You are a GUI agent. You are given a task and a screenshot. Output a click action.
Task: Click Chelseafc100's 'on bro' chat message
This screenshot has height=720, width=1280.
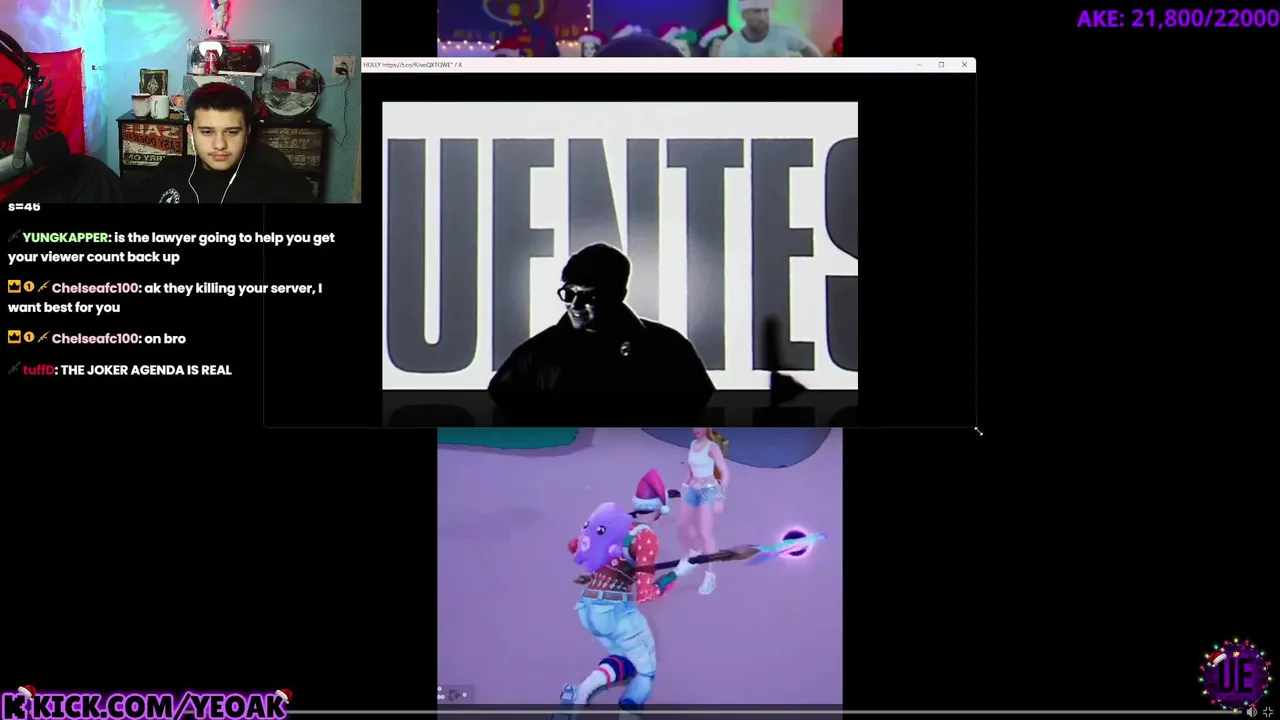click(x=165, y=339)
